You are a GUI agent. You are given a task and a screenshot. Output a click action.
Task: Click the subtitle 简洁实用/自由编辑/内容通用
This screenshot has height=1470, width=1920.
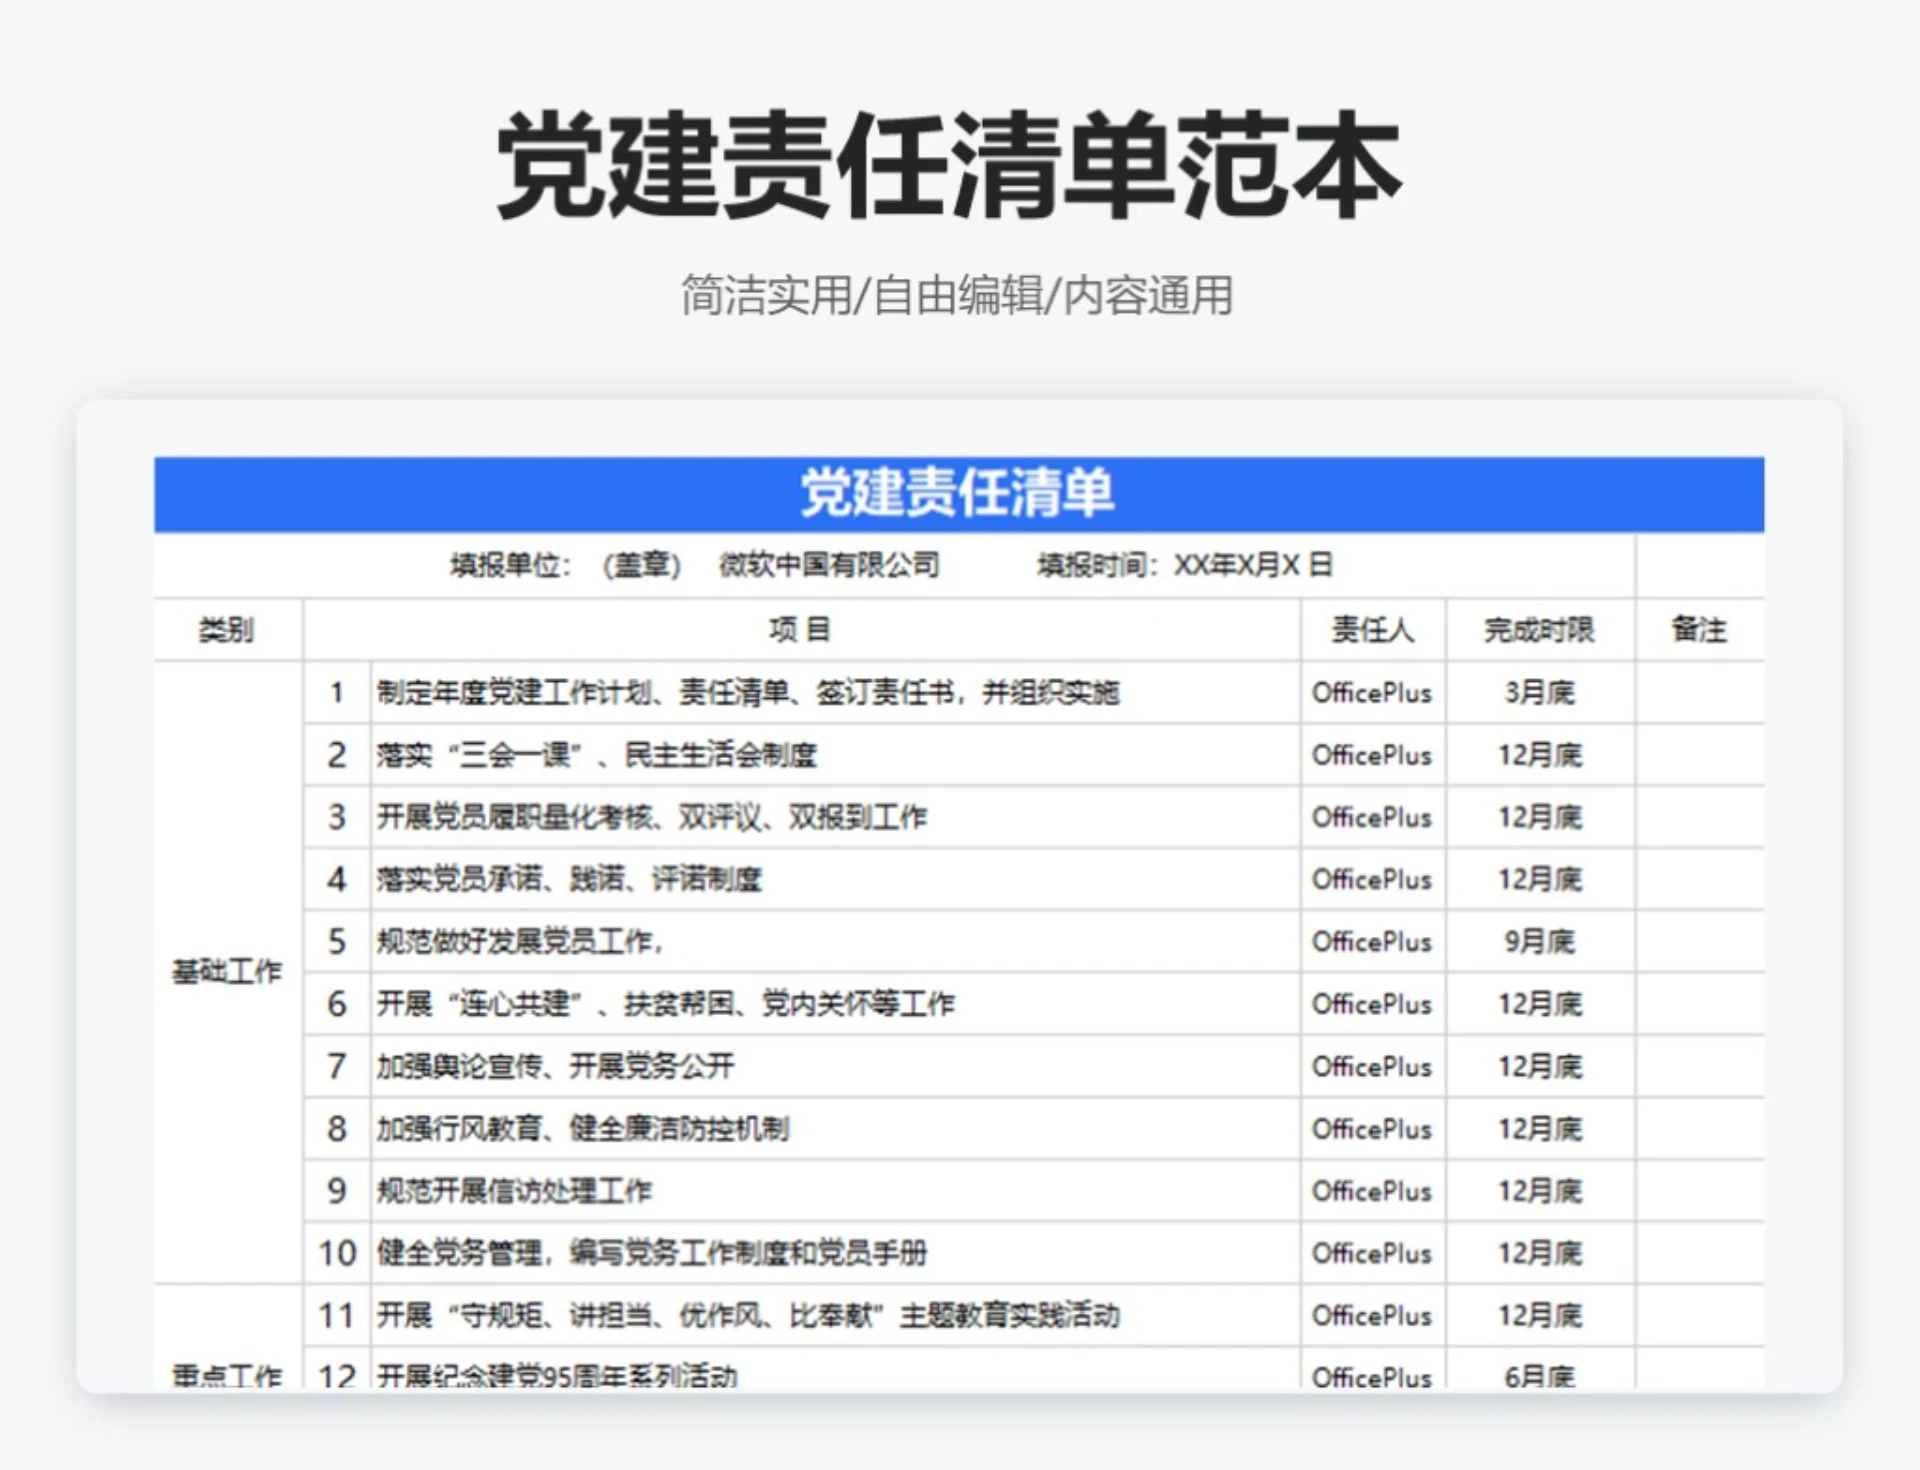(x=955, y=295)
